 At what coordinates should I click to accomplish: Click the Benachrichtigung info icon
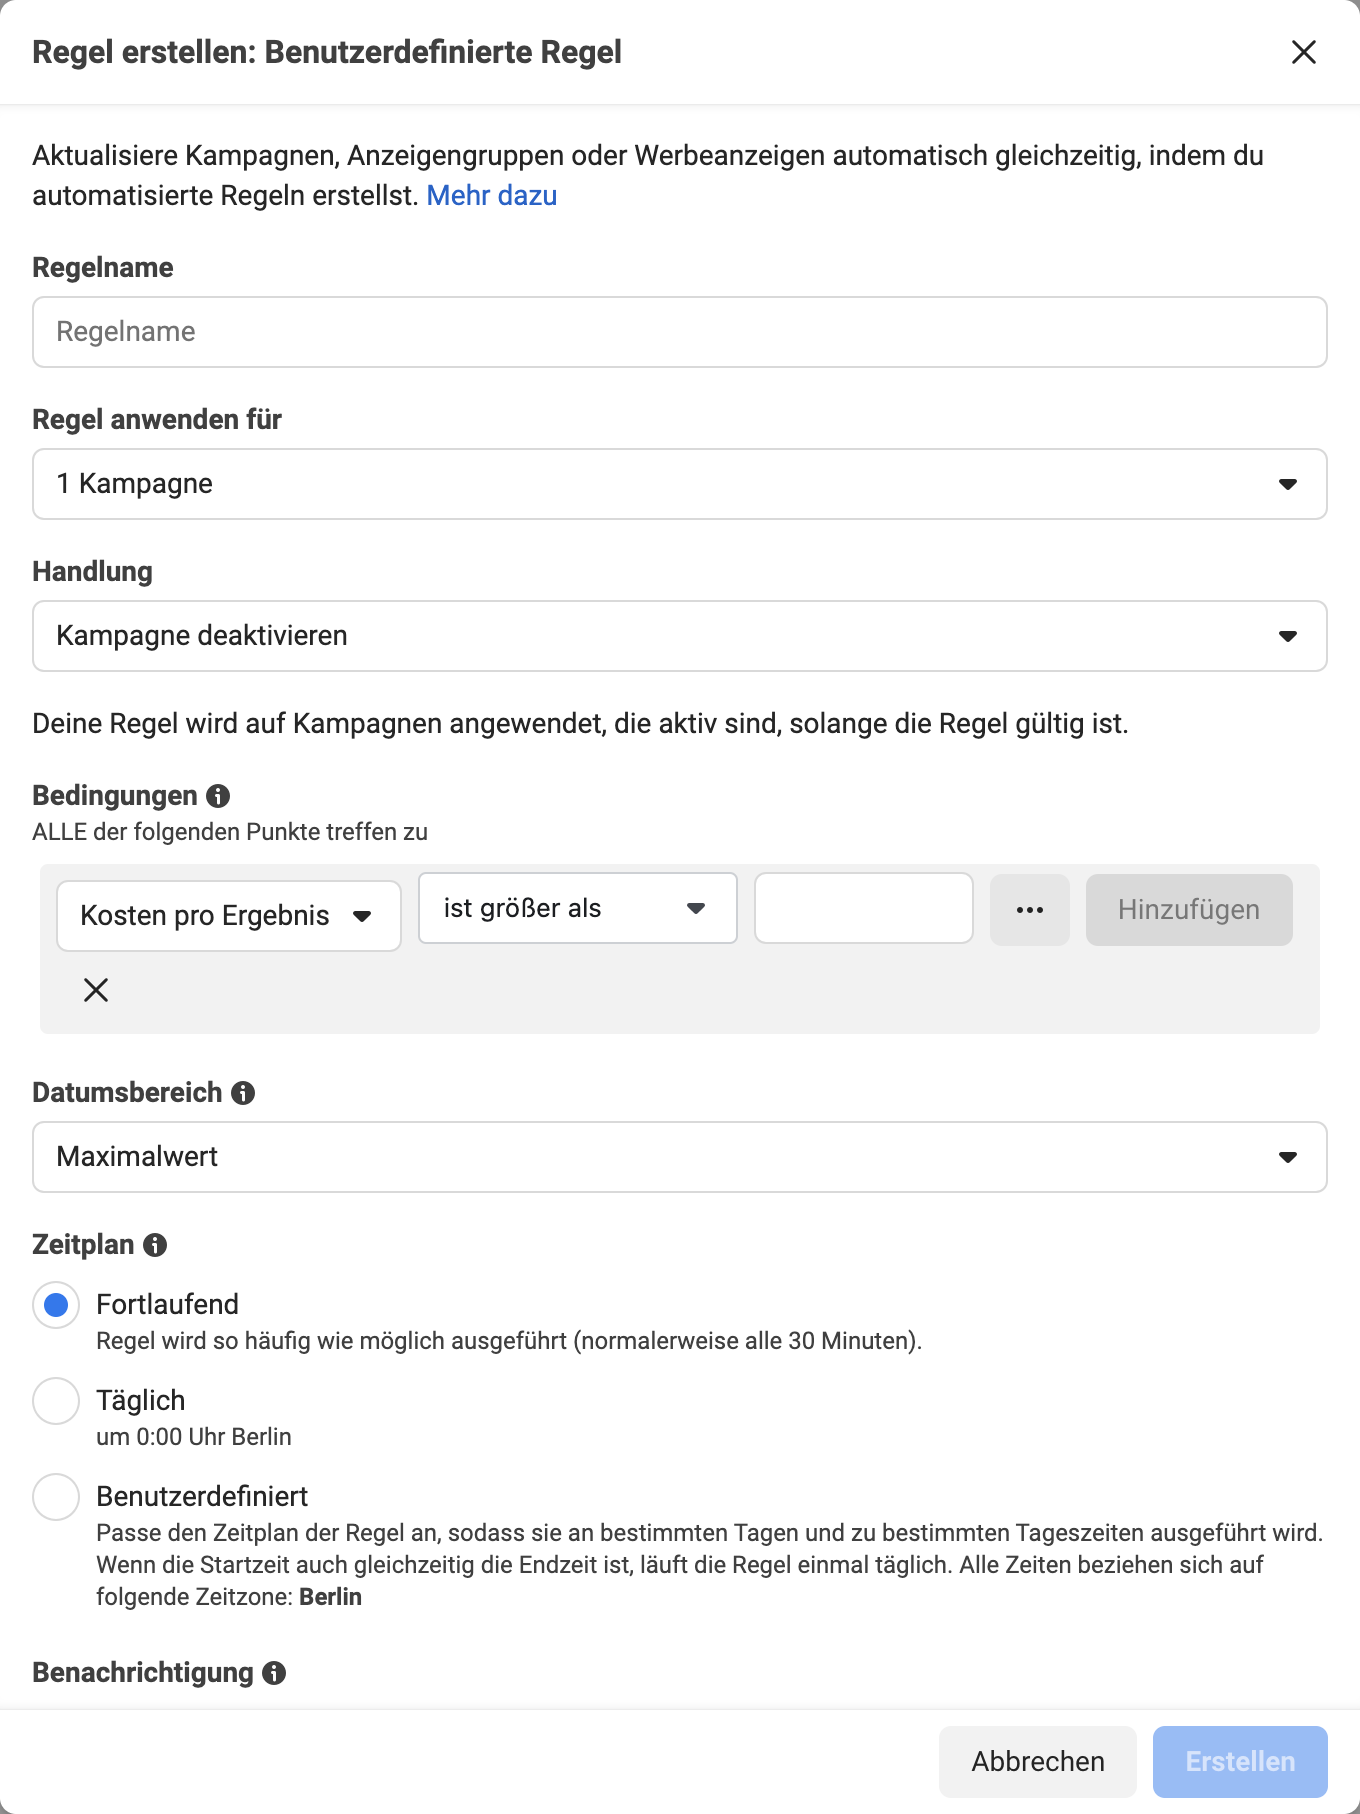[274, 1673]
